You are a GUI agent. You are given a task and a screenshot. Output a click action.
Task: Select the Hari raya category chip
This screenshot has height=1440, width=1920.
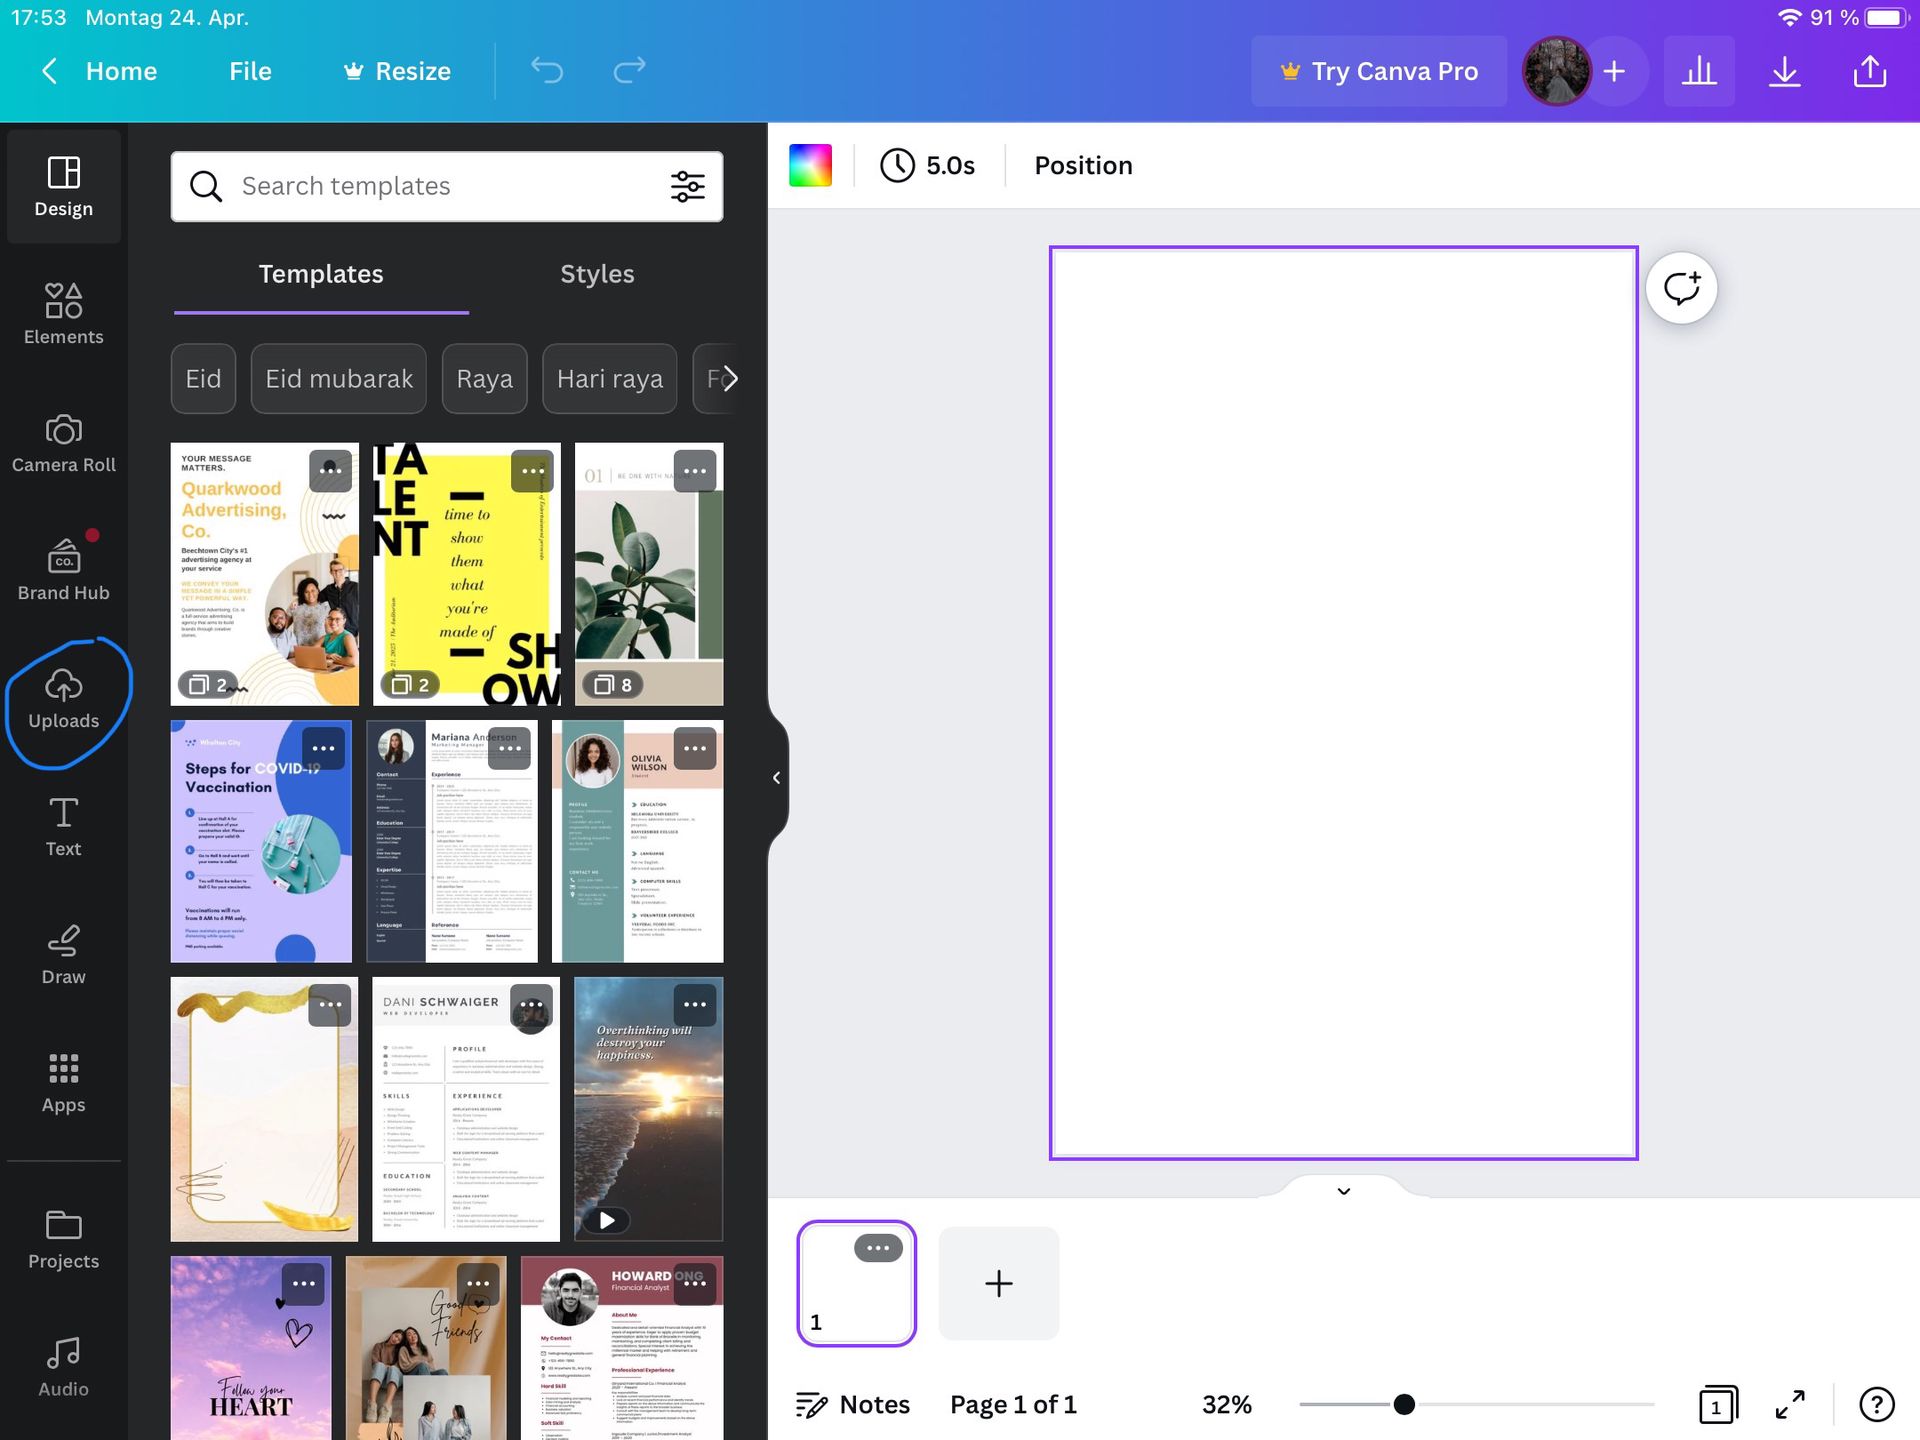click(610, 379)
